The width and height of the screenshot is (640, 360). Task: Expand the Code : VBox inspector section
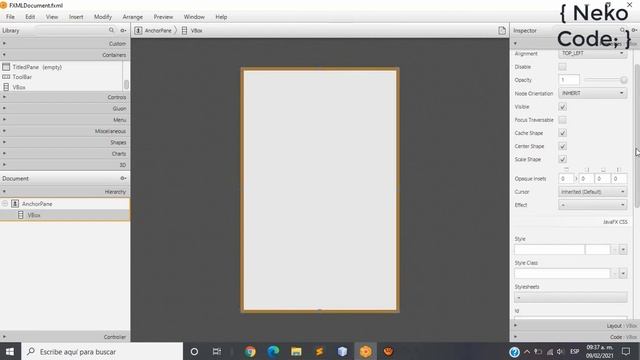574,337
